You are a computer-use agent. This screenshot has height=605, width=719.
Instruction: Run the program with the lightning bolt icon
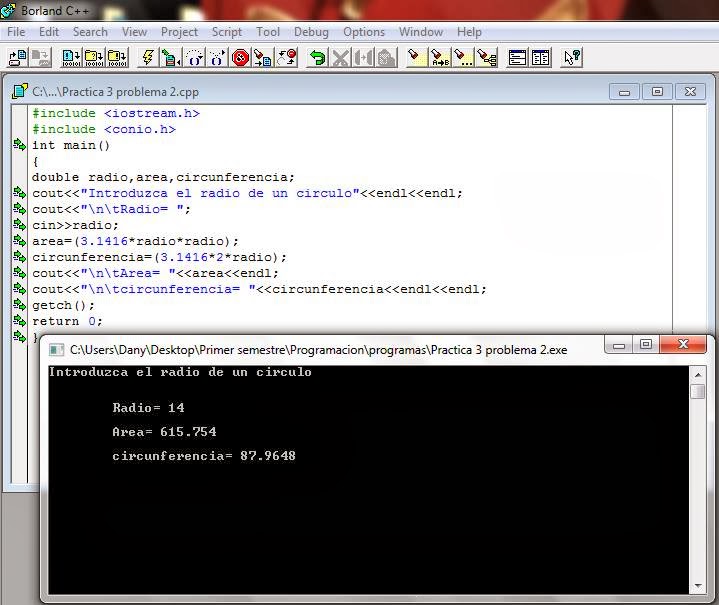(x=148, y=58)
